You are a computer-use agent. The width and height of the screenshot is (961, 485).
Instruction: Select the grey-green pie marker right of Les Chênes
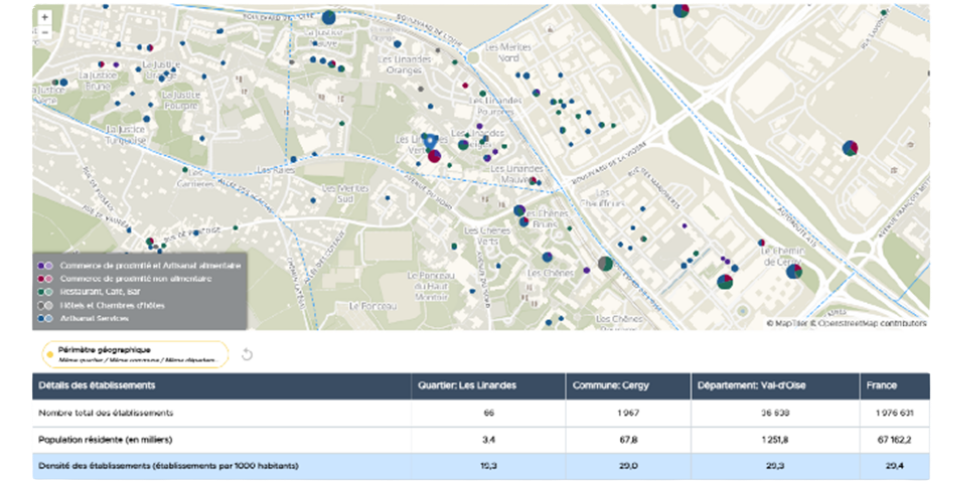click(x=605, y=264)
